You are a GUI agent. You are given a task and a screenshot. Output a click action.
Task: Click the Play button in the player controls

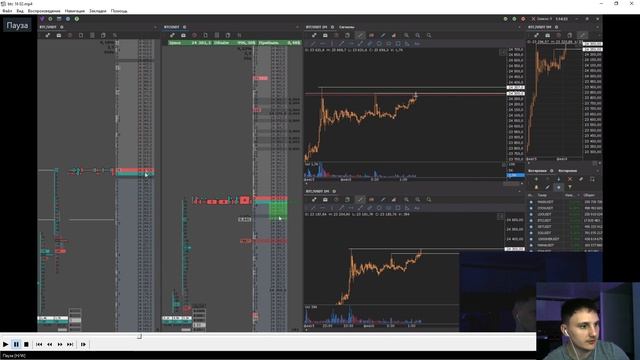point(5,344)
